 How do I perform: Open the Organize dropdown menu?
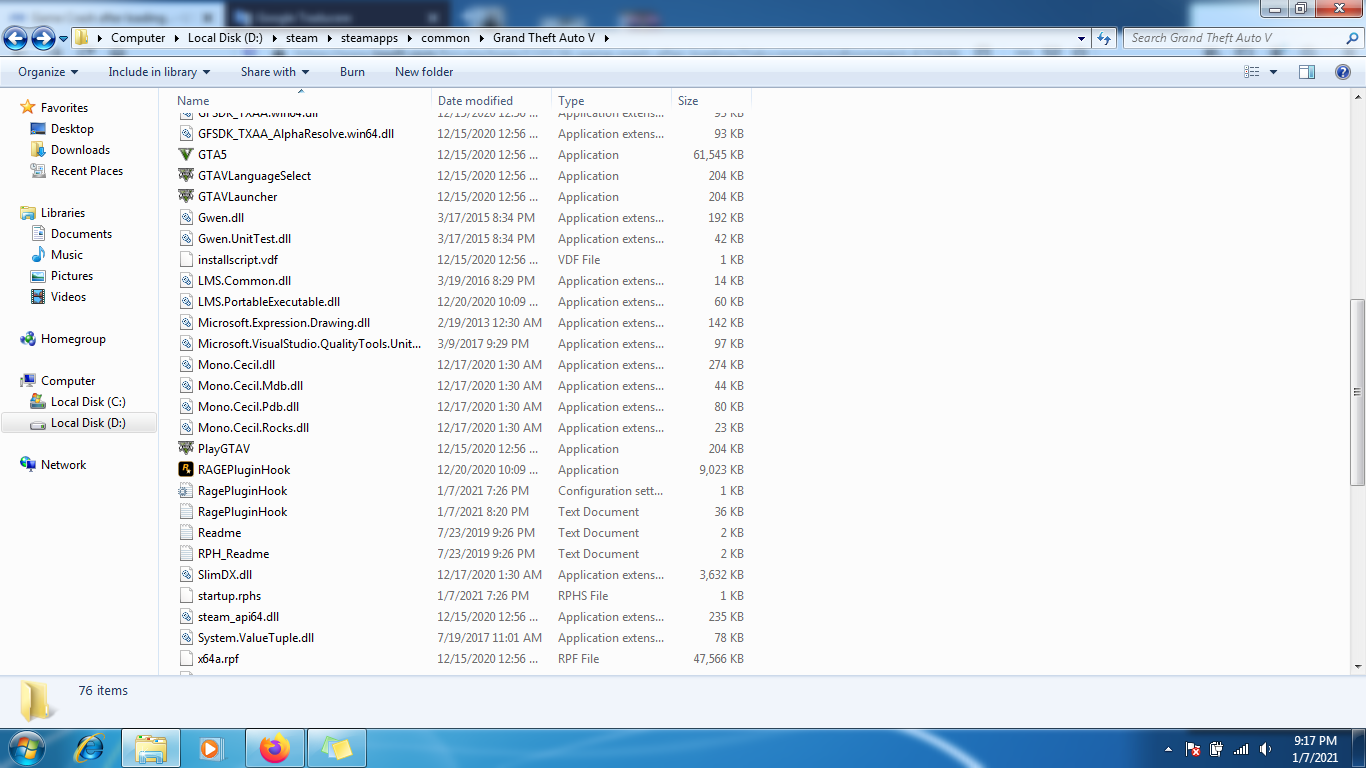48,72
